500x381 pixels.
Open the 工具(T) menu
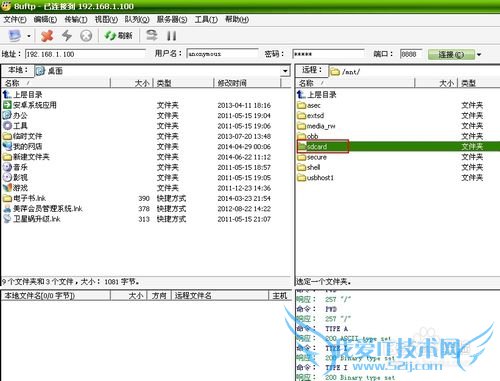(x=206, y=20)
